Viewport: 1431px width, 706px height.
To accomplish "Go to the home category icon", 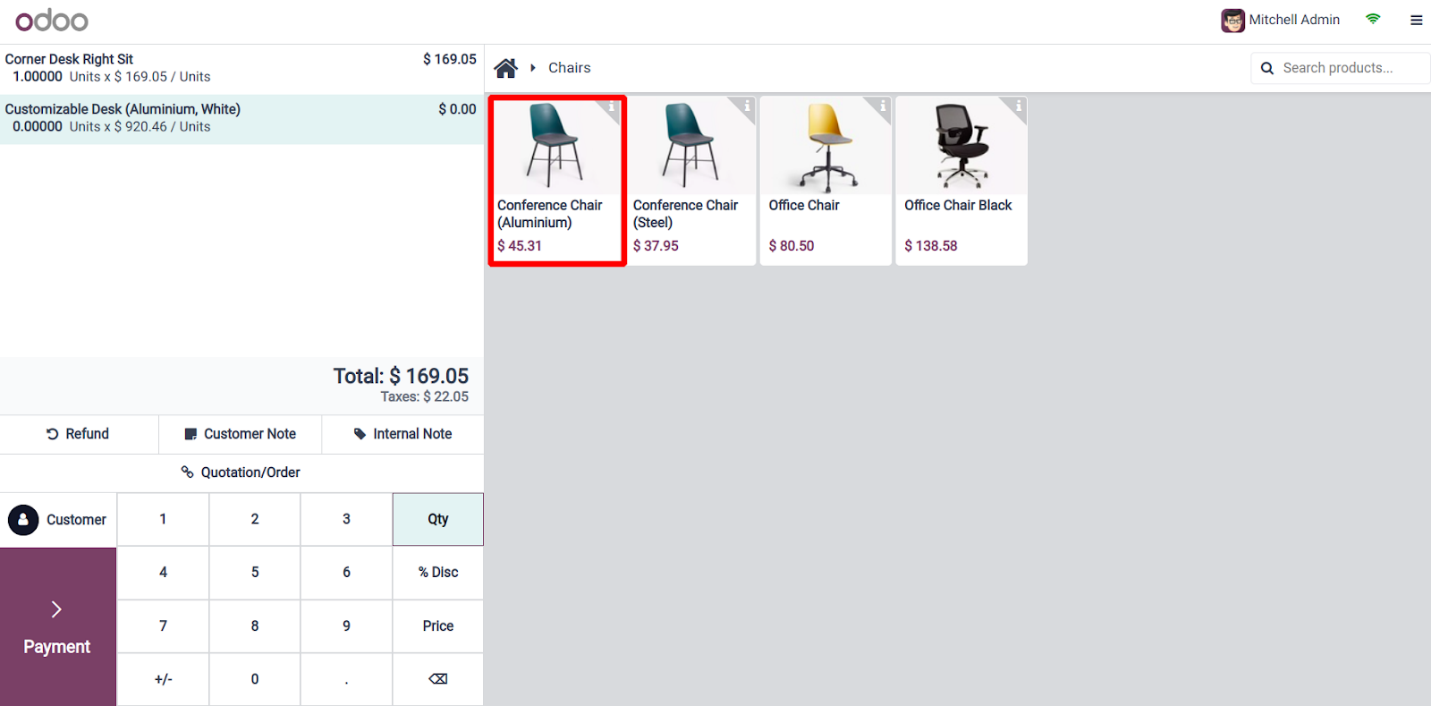I will pyautogui.click(x=506, y=68).
